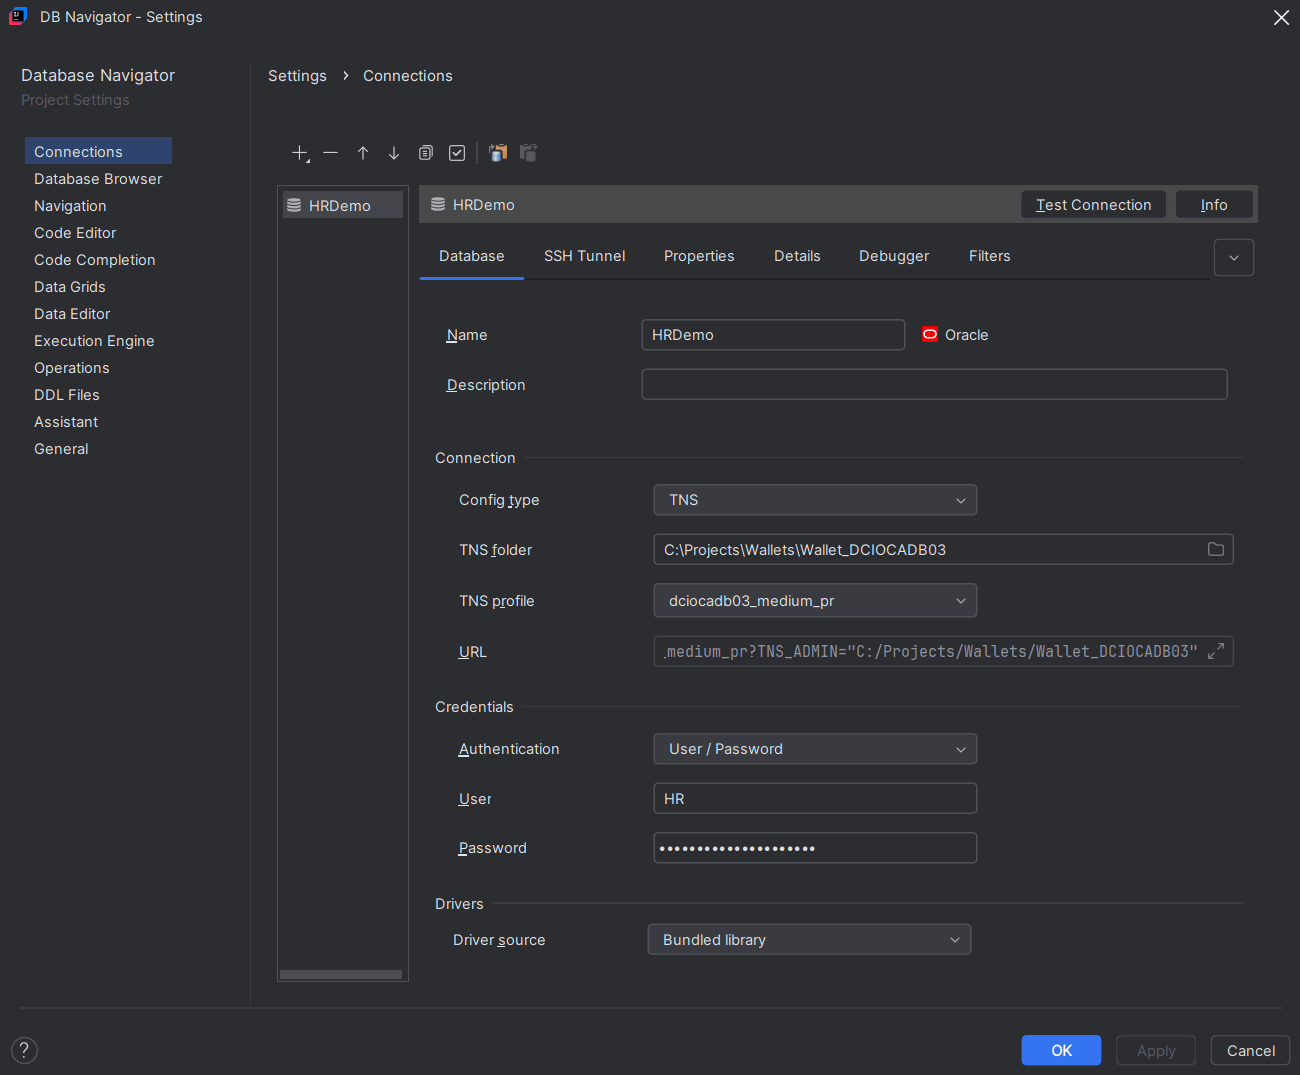Image resolution: width=1300 pixels, height=1075 pixels.
Task: Open Data Editor settings
Action: coord(72,313)
